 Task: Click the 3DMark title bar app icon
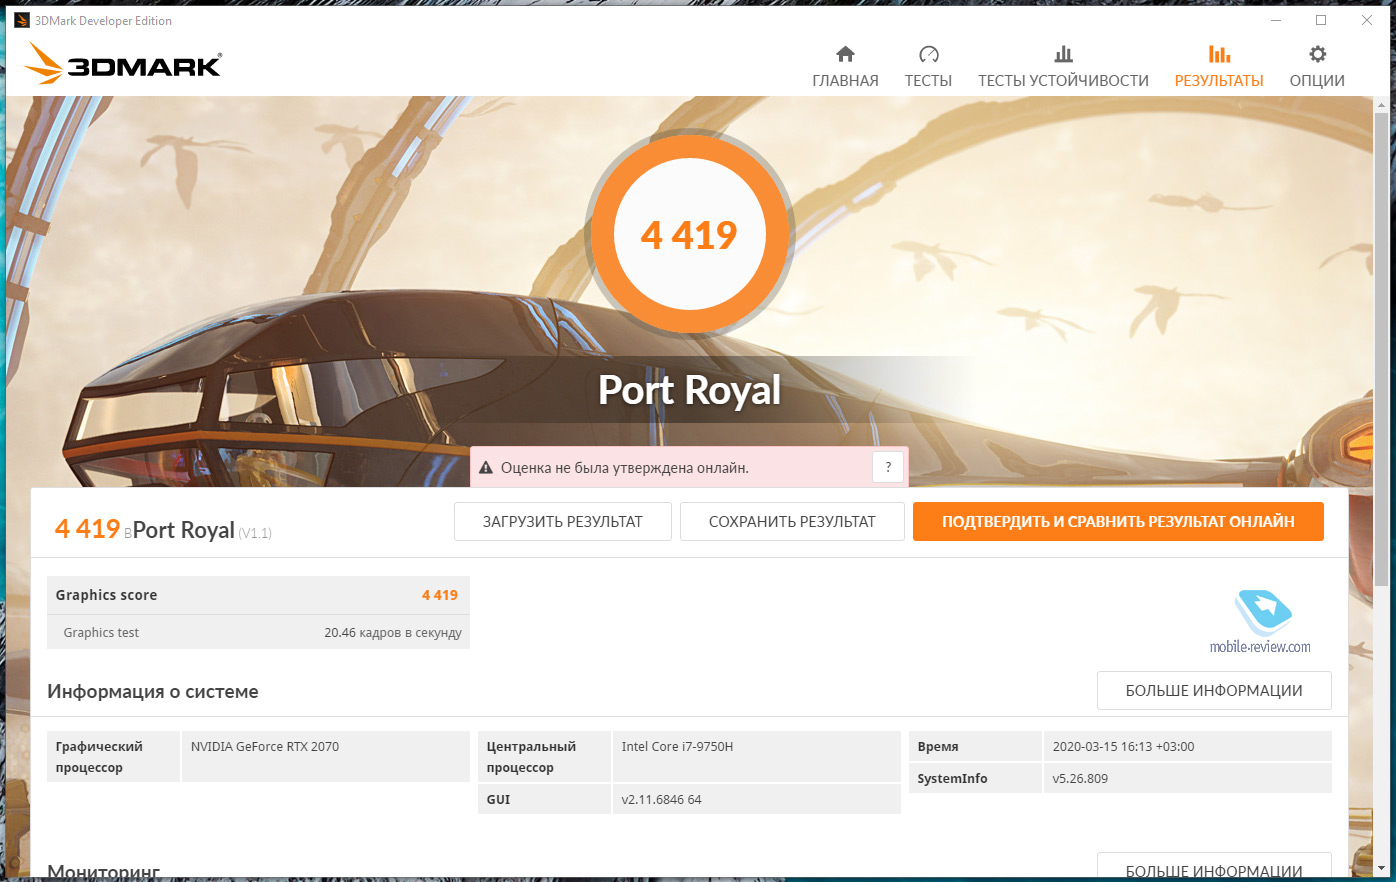coord(22,20)
